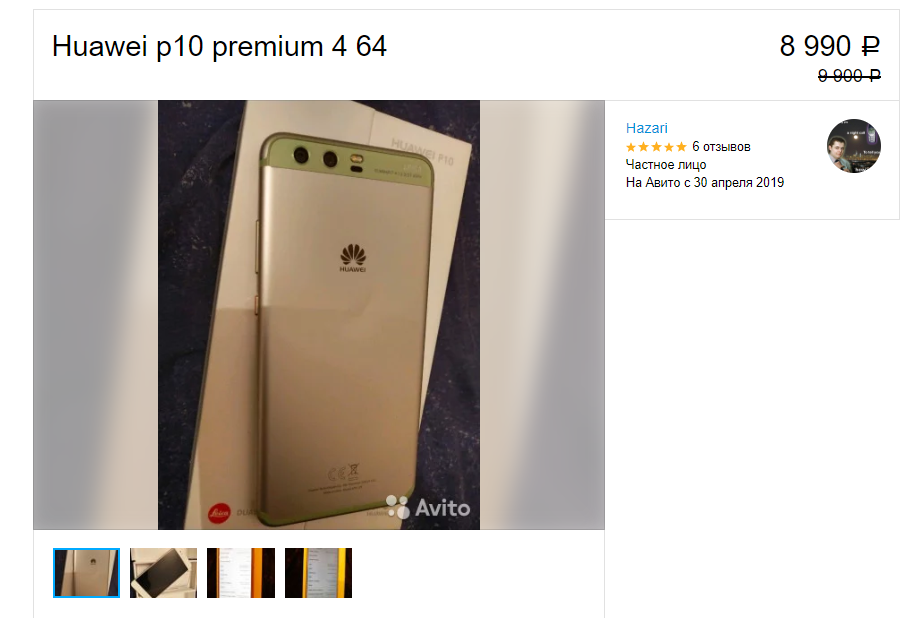Click the Частное лицо seller type label
Viewport: 922px width, 618px height.
point(666,165)
